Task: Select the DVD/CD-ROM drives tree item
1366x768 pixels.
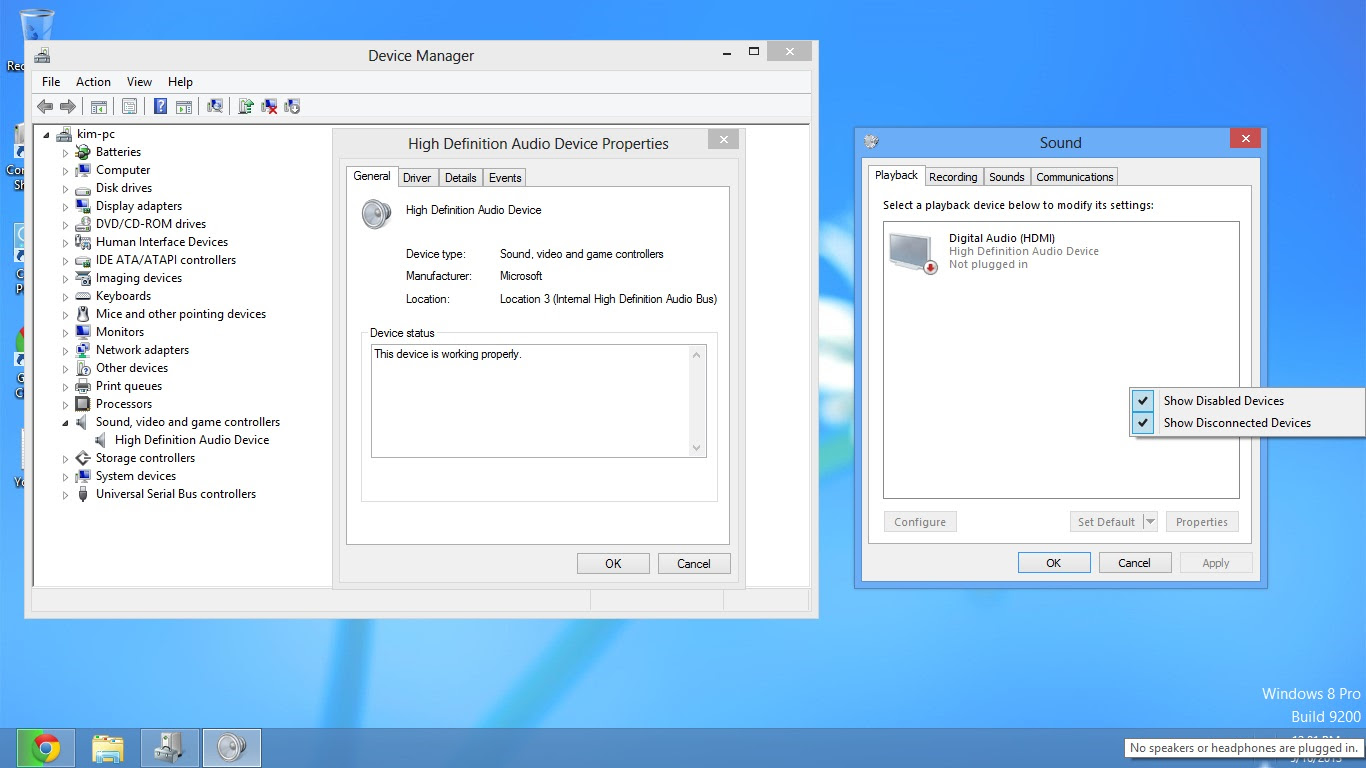Action: tap(151, 224)
